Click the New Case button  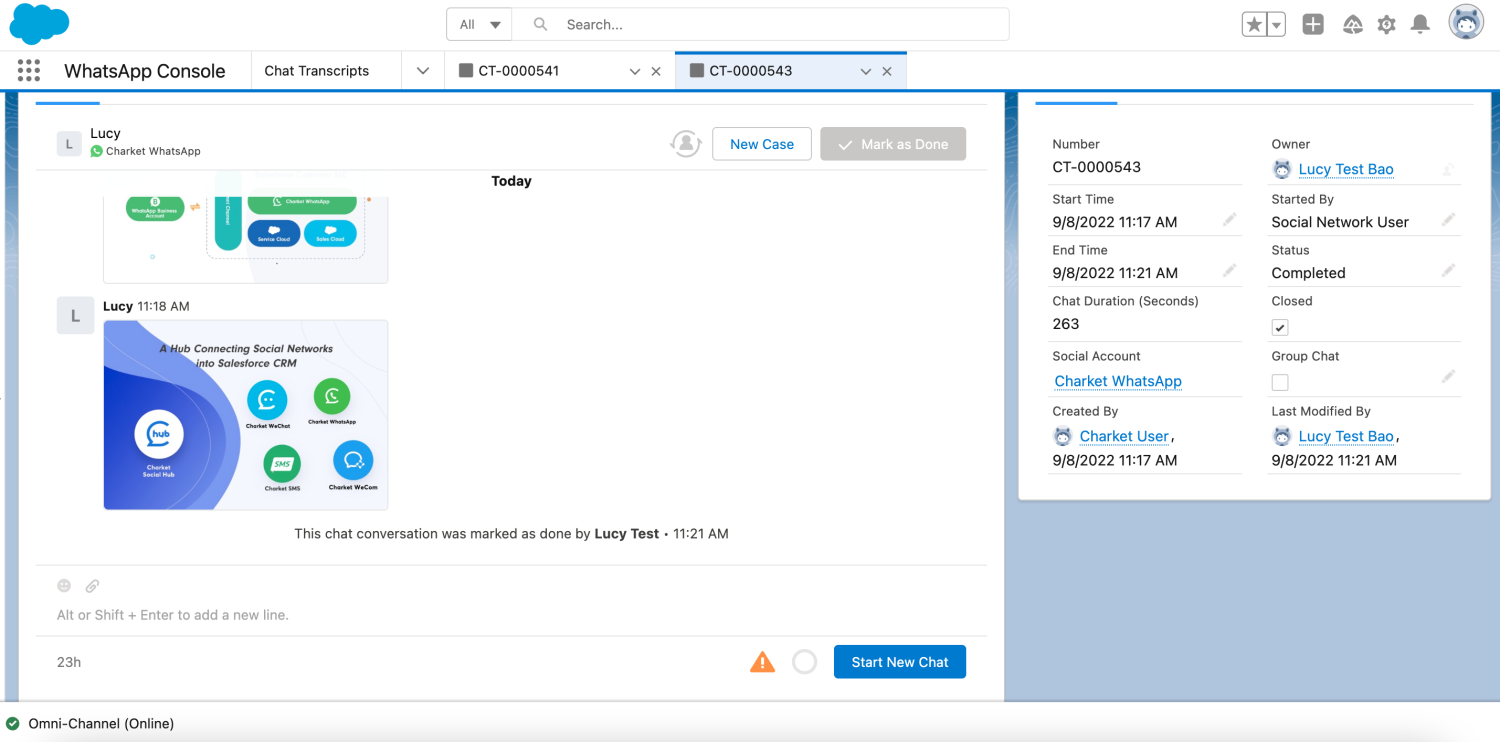(762, 144)
